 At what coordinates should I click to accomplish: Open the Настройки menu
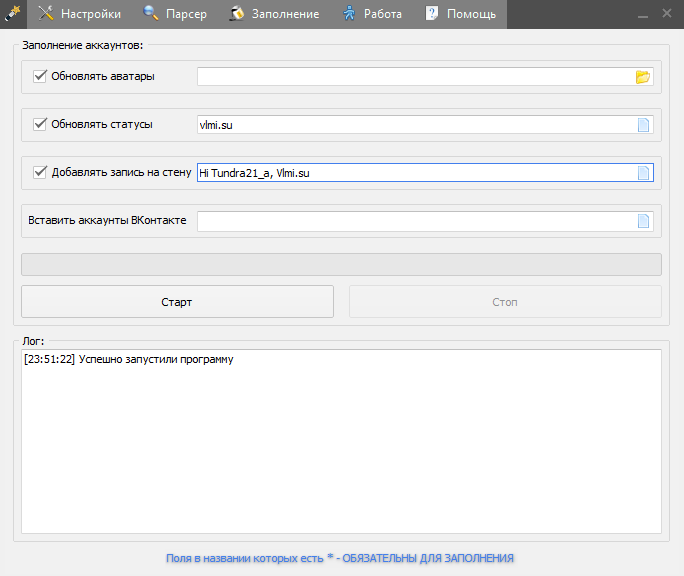click(x=80, y=14)
